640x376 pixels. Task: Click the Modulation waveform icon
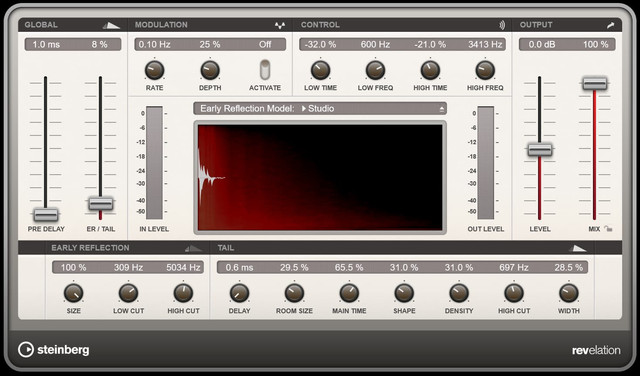(280, 25)
